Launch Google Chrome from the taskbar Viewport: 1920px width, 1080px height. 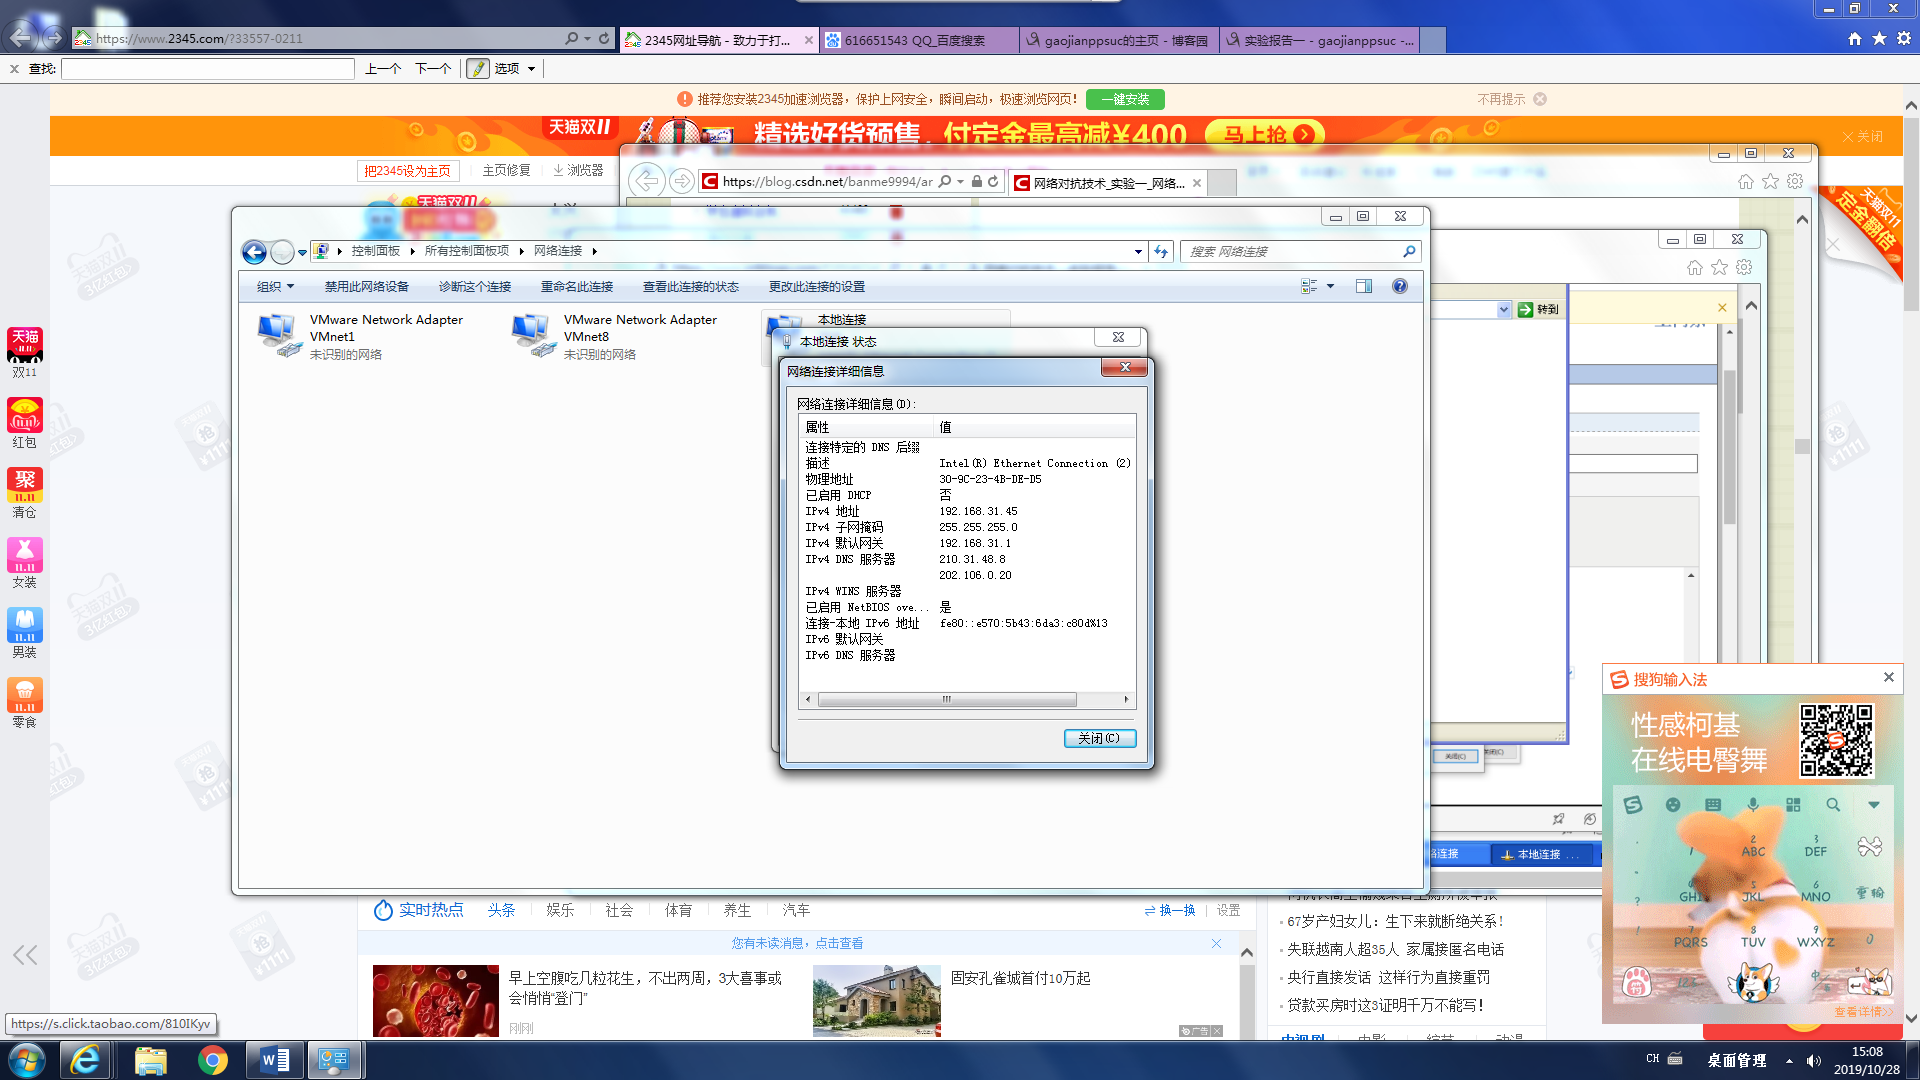point(212,1060)
